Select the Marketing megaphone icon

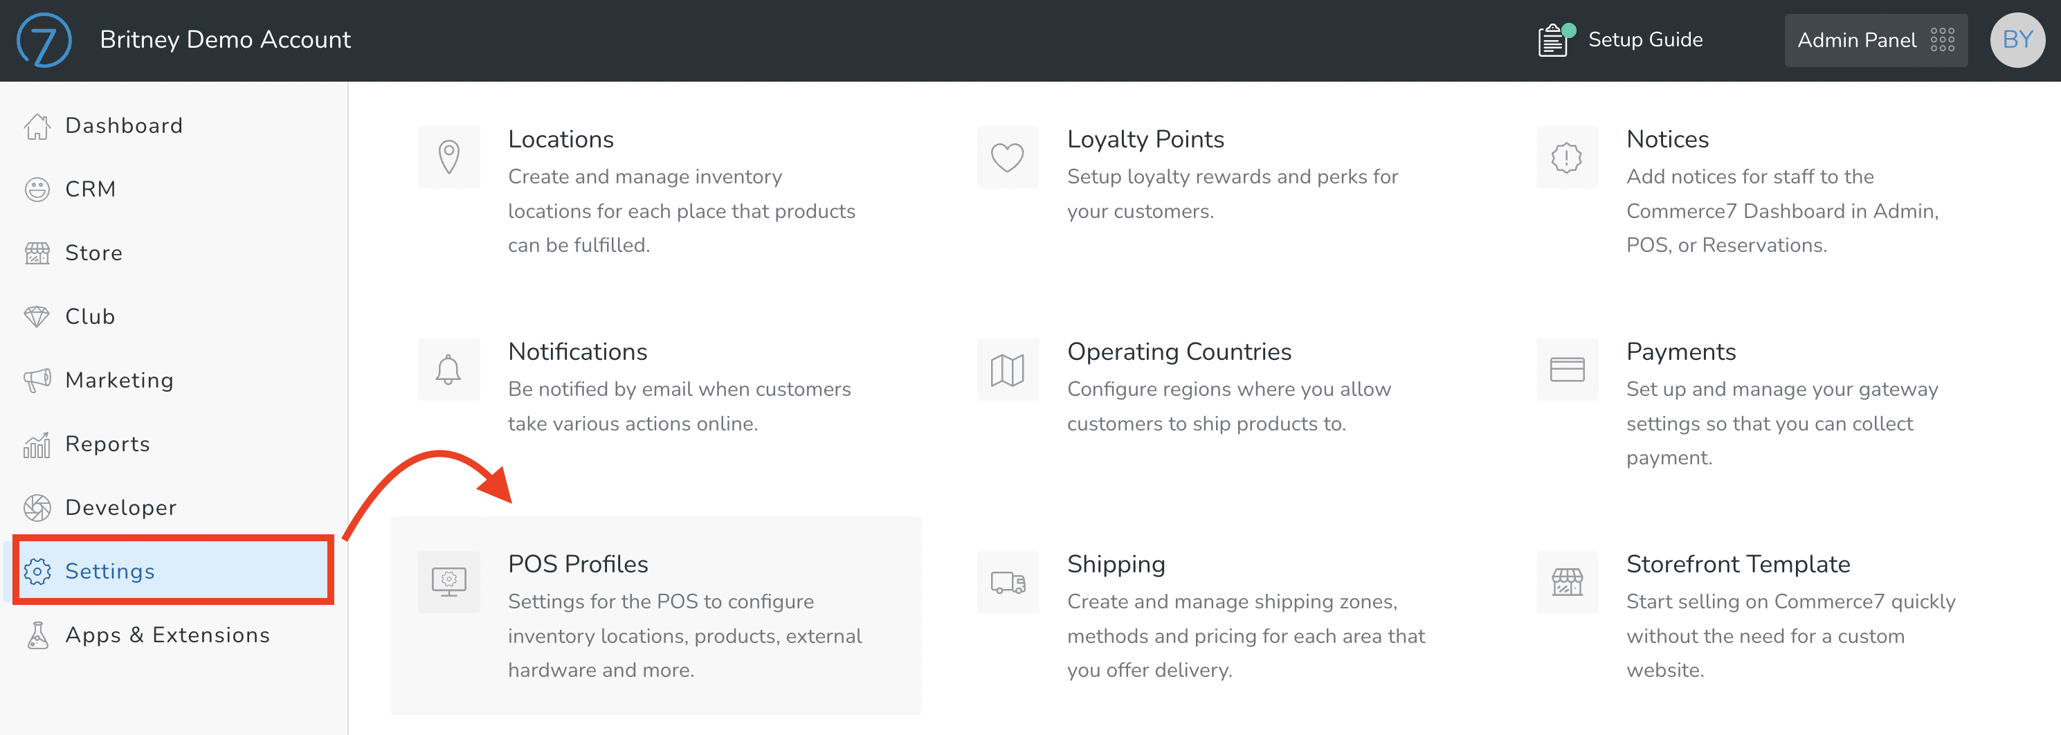click(37, 380)
